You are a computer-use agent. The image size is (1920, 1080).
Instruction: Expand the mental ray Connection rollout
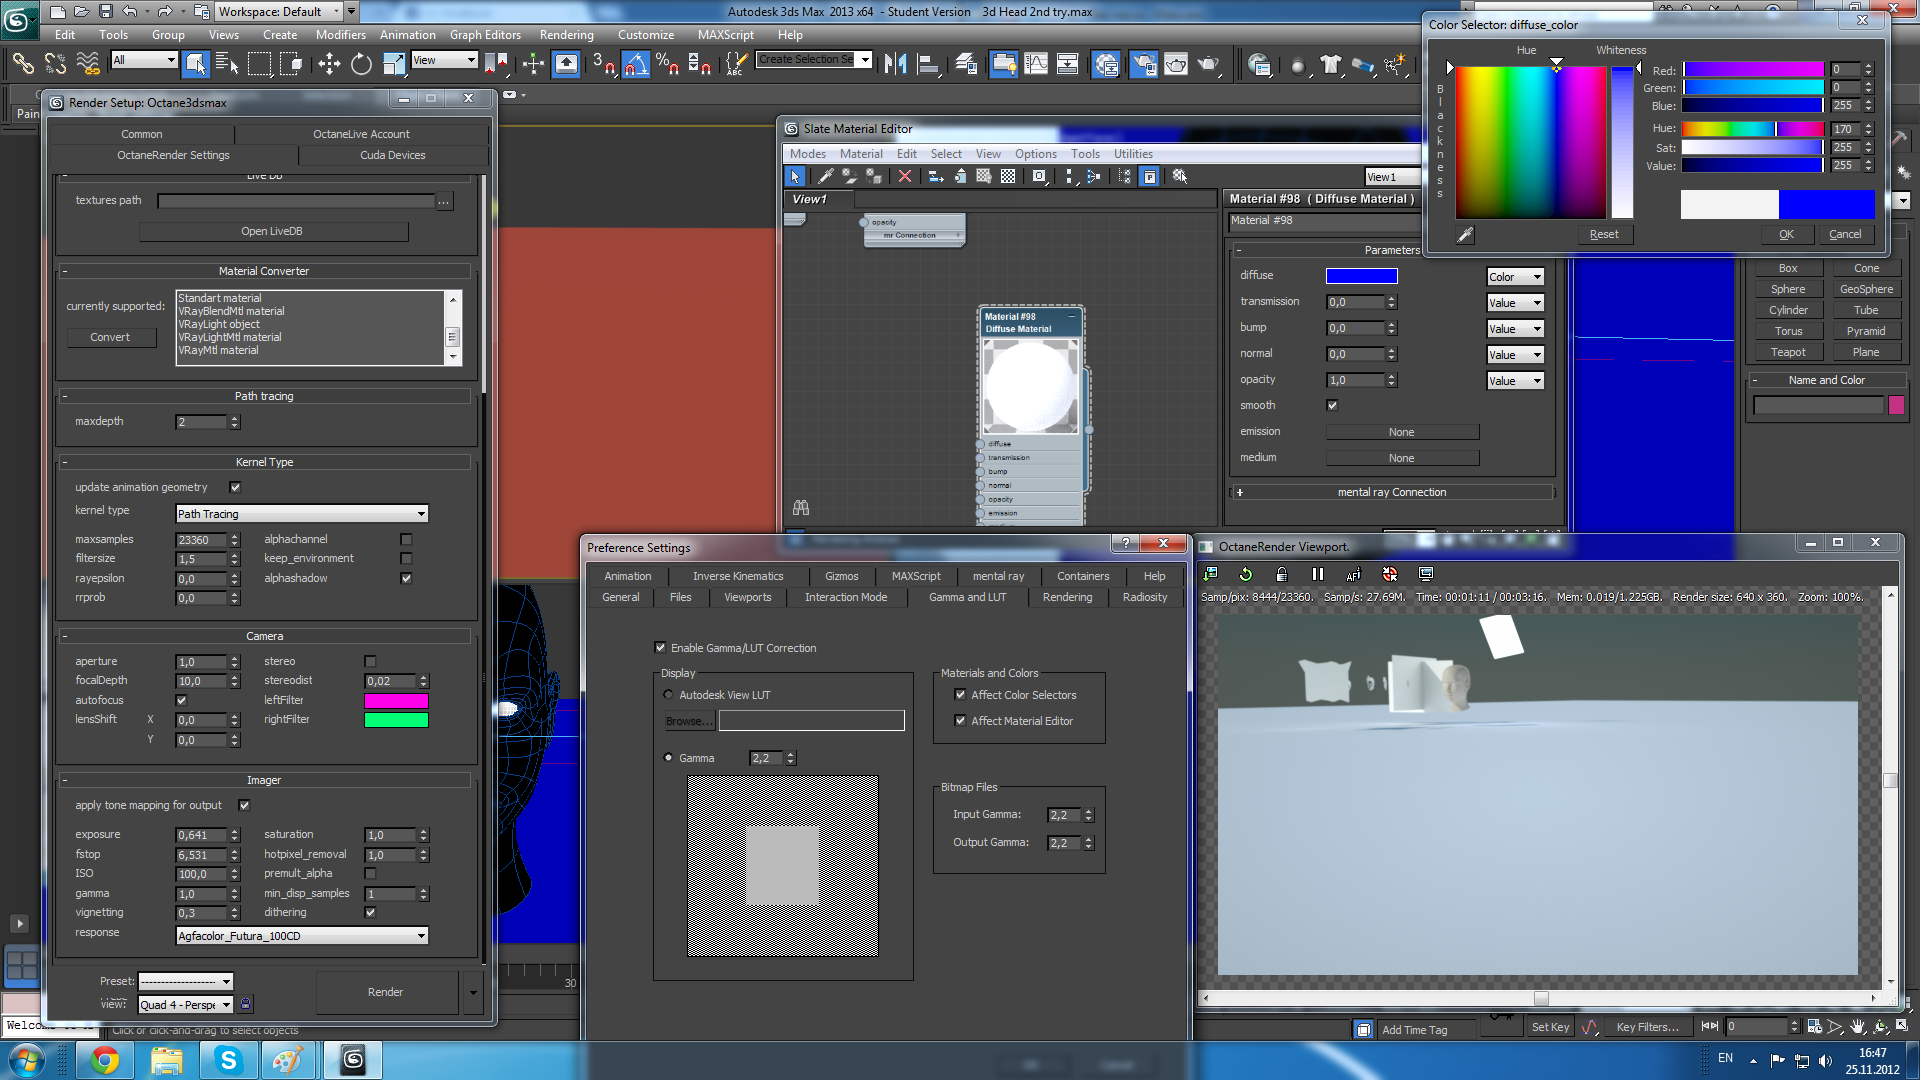coord(1391,492)
